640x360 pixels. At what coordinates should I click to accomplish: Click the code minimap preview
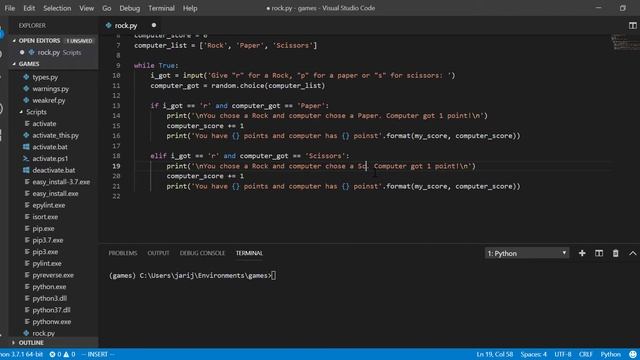click(625, 42)
